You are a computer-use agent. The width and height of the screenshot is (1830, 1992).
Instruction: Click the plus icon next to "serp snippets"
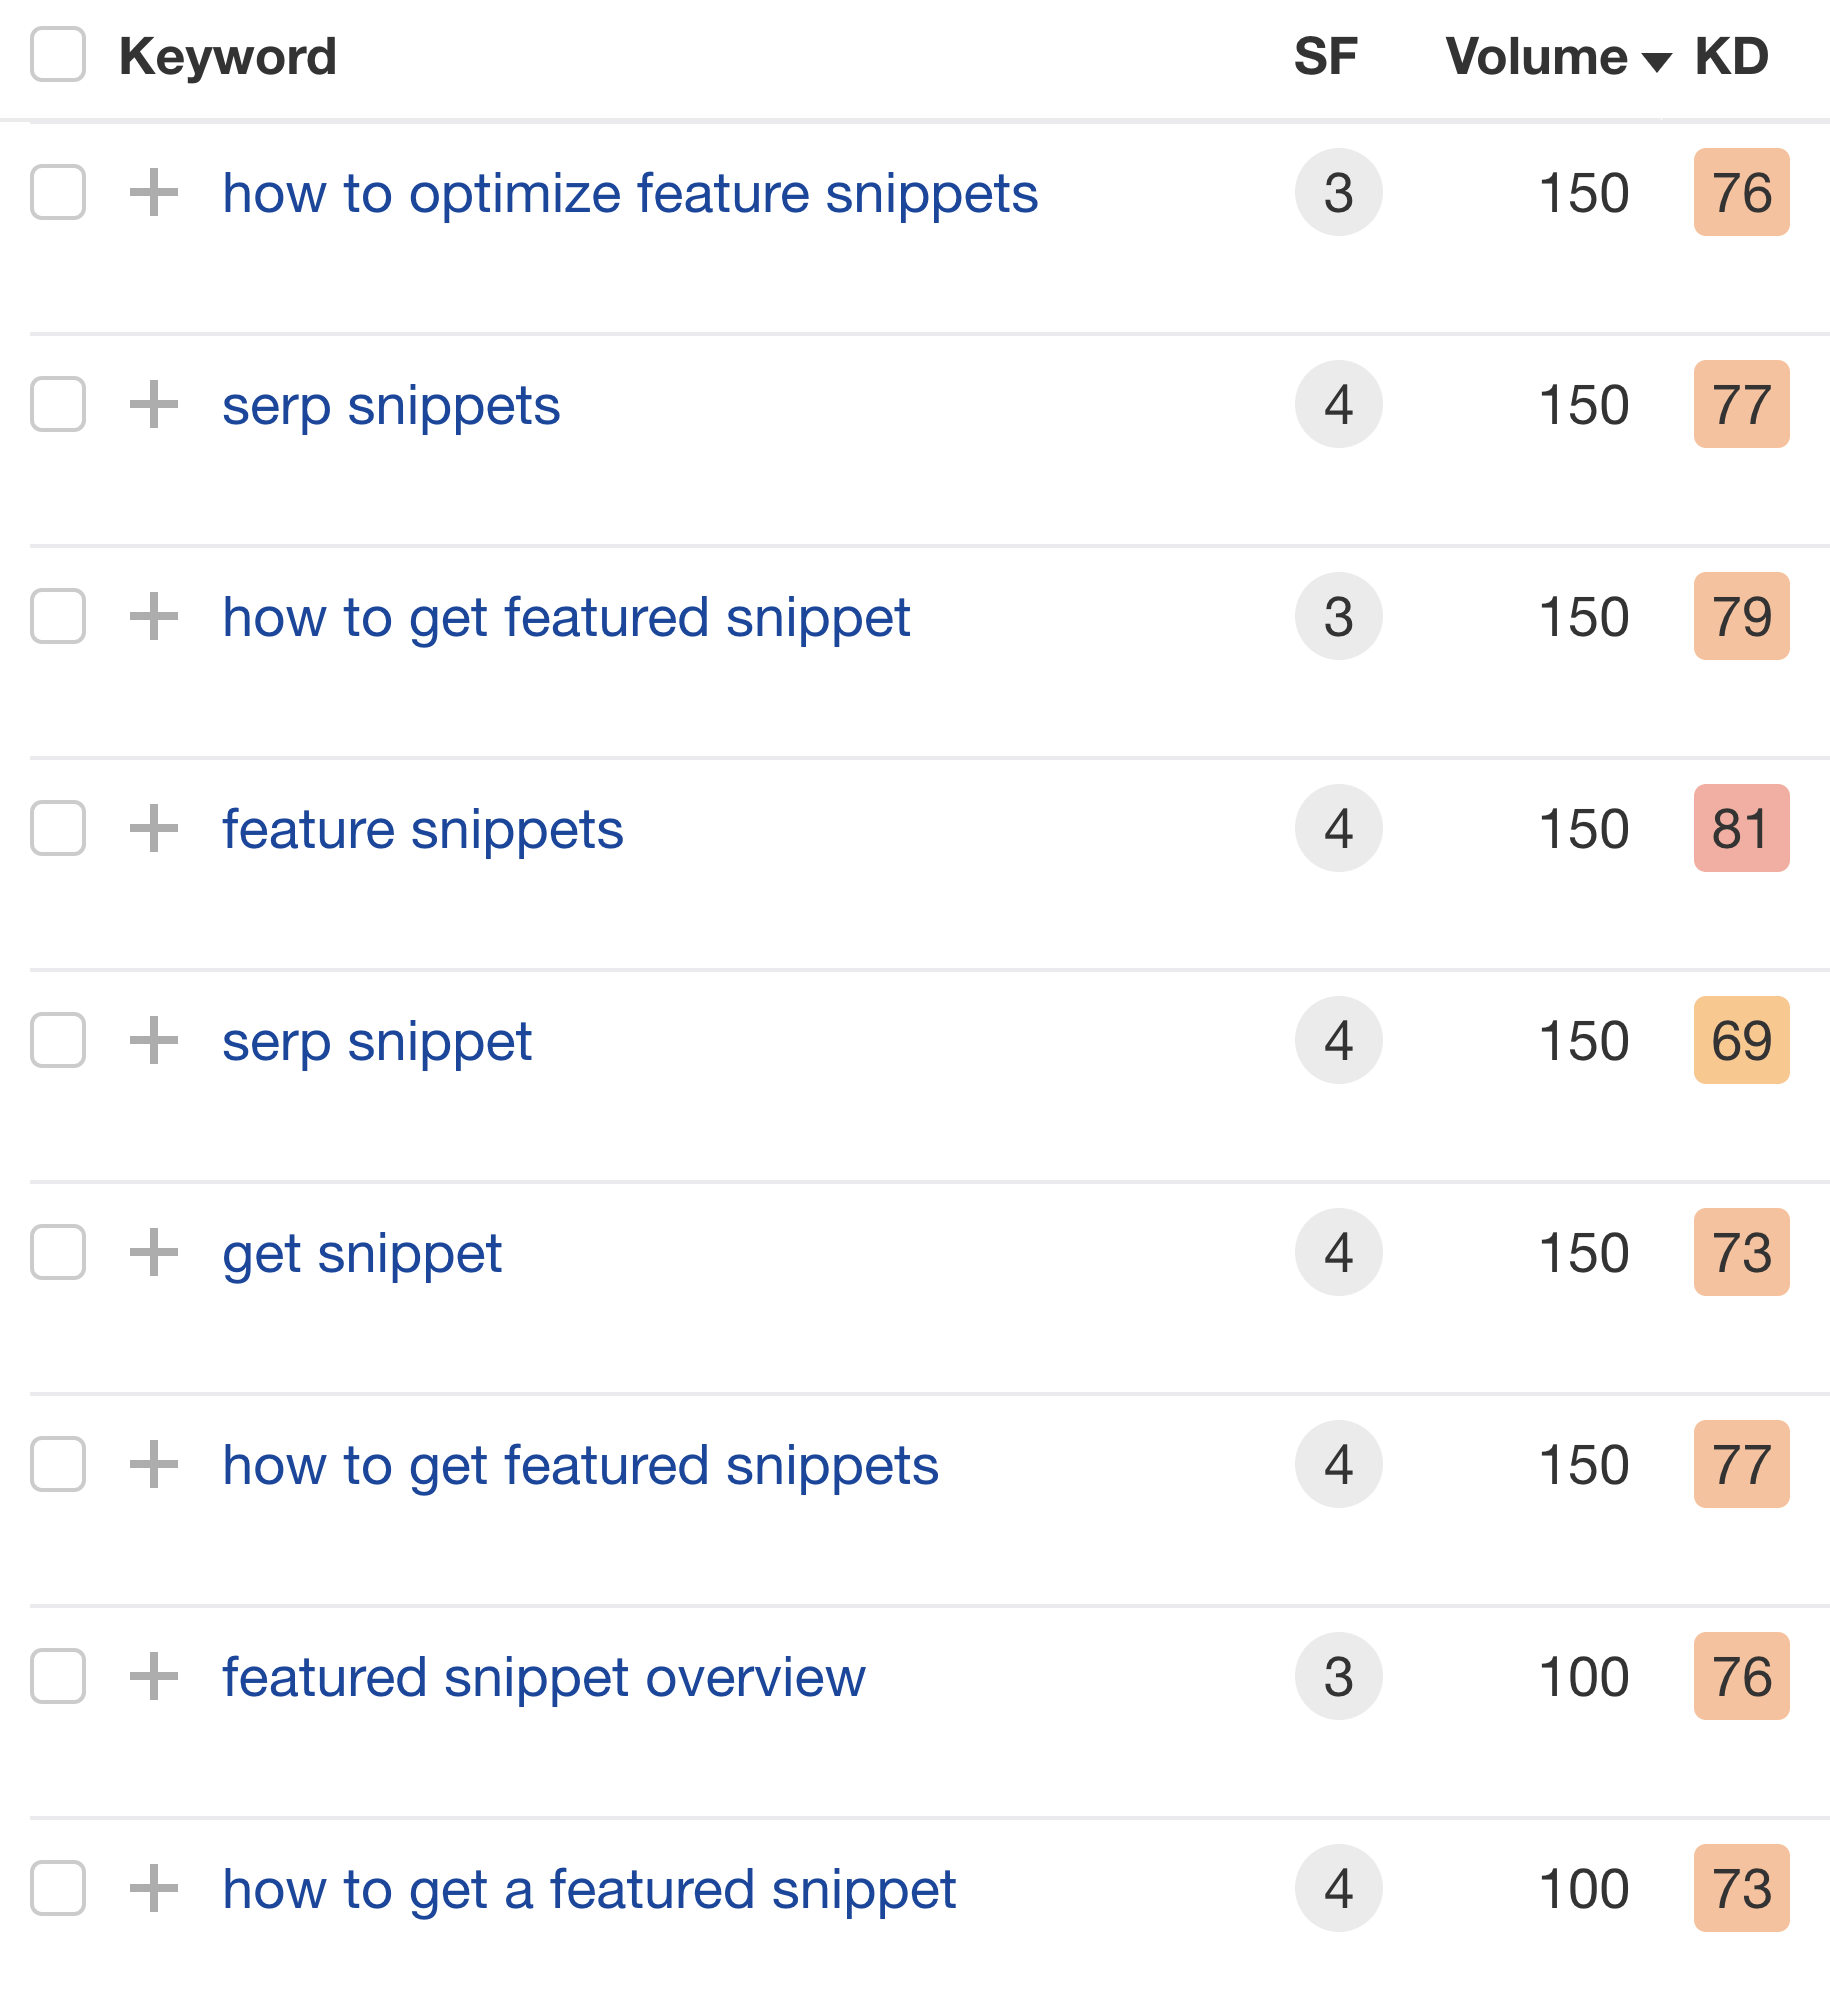[x=153, y=405]
